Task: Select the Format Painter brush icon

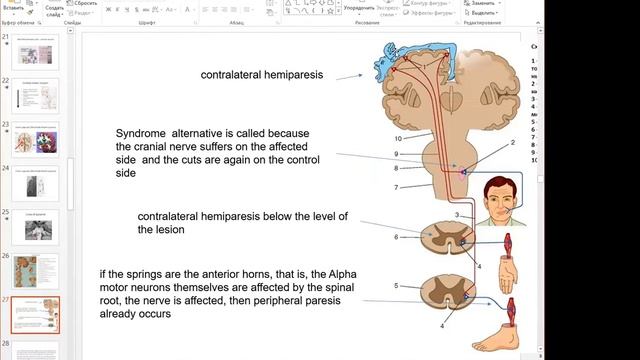Action: pyautogui.click(x=30, y=12)
